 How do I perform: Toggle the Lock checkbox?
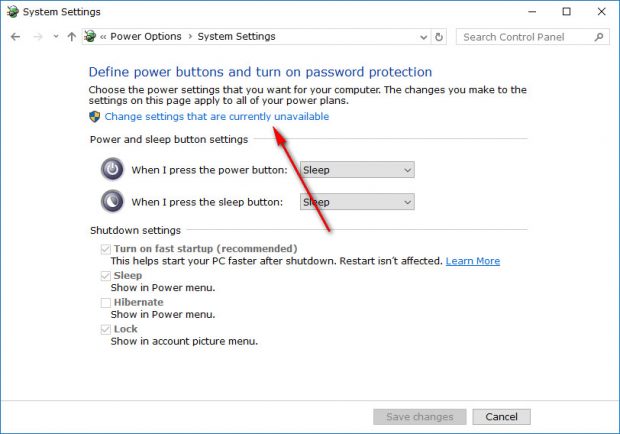(x=106, y=329)
